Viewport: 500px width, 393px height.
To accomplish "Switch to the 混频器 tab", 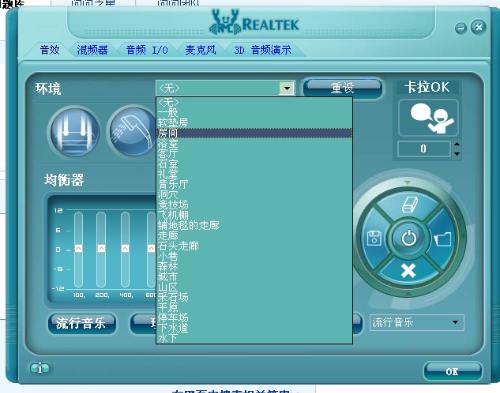I will [92, 50].
